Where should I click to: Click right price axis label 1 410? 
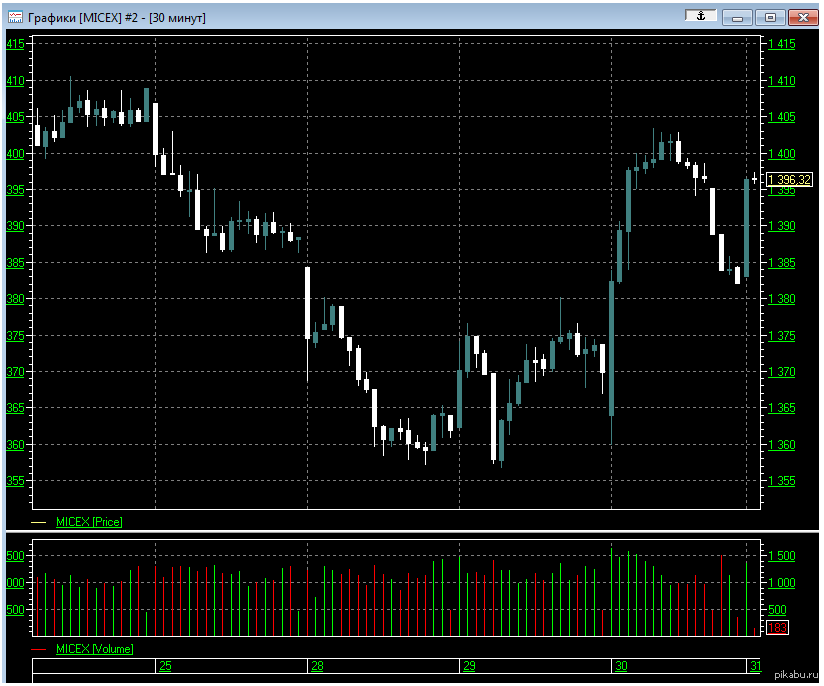[782, 81]
